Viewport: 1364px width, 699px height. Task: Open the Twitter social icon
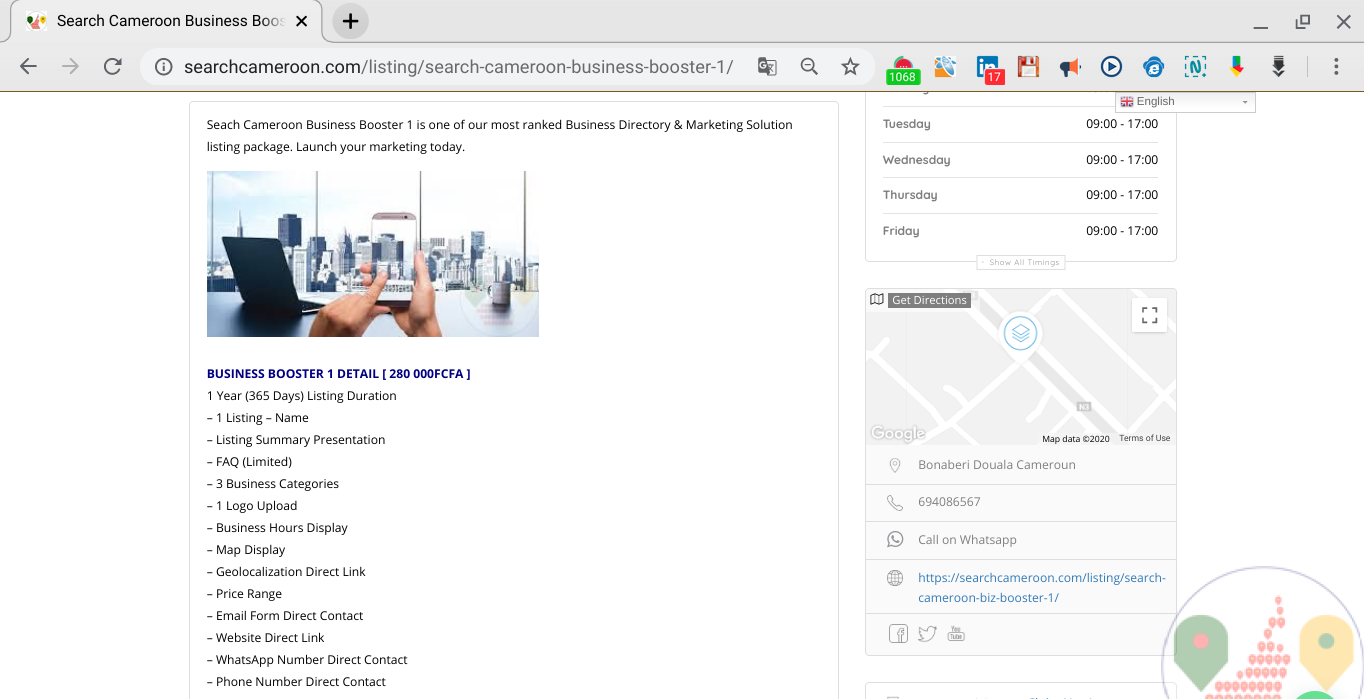tap(927, 634)
